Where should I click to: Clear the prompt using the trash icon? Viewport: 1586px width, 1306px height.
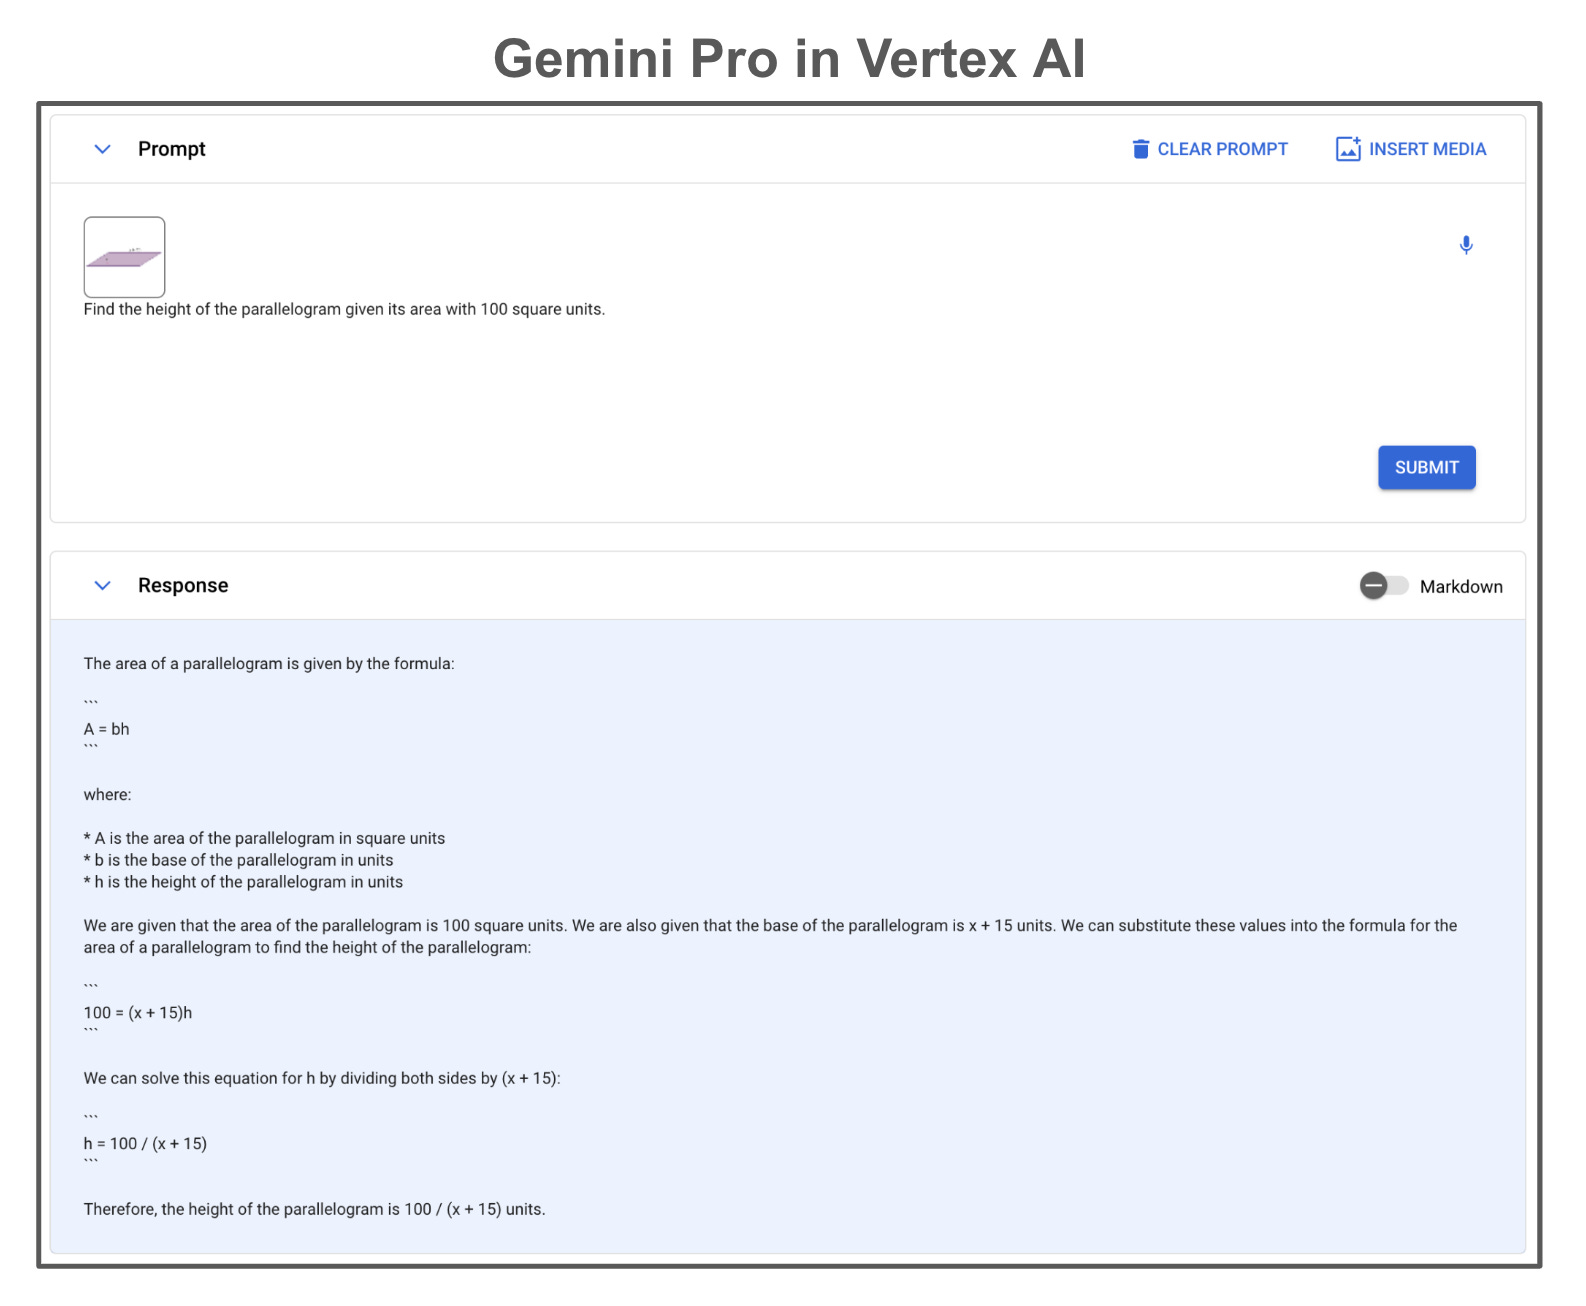(x=1140, y=148)
